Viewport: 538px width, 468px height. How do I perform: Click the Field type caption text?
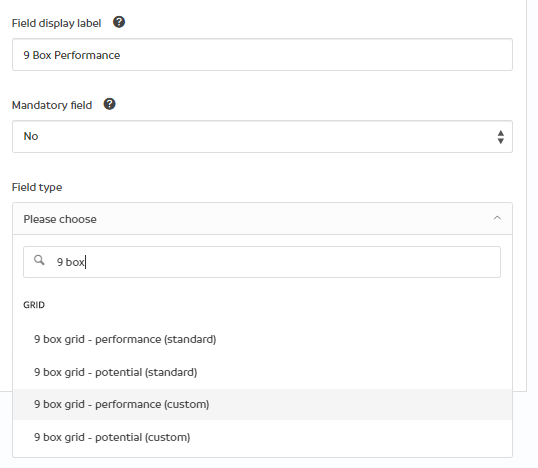point(37,187)
